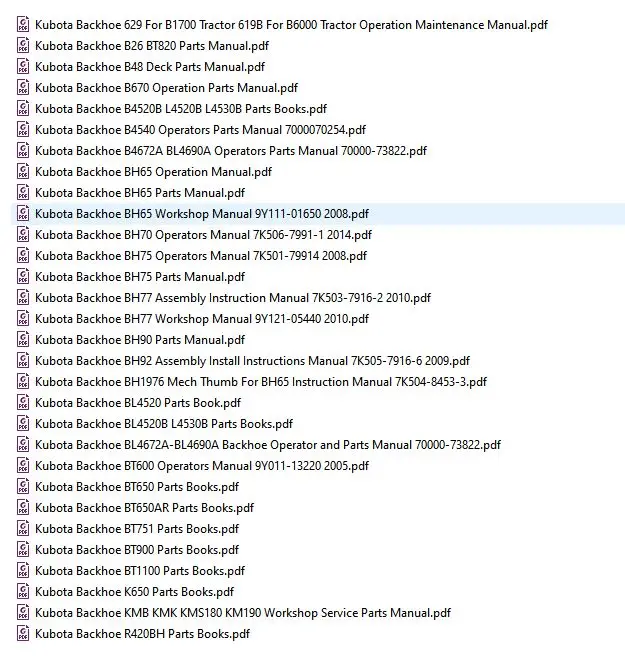
Task: Select Kubota Backhoe BH90 Parts Manual.pdf
Action: (x=140, y=340)
